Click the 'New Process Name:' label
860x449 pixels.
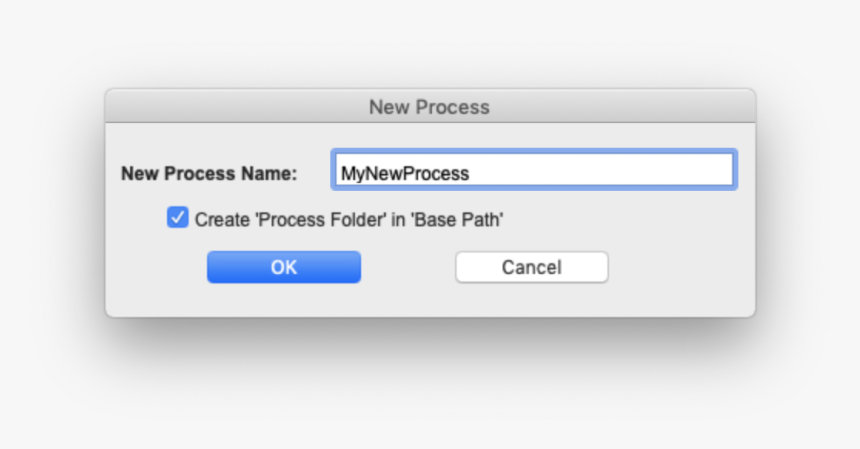209,173
